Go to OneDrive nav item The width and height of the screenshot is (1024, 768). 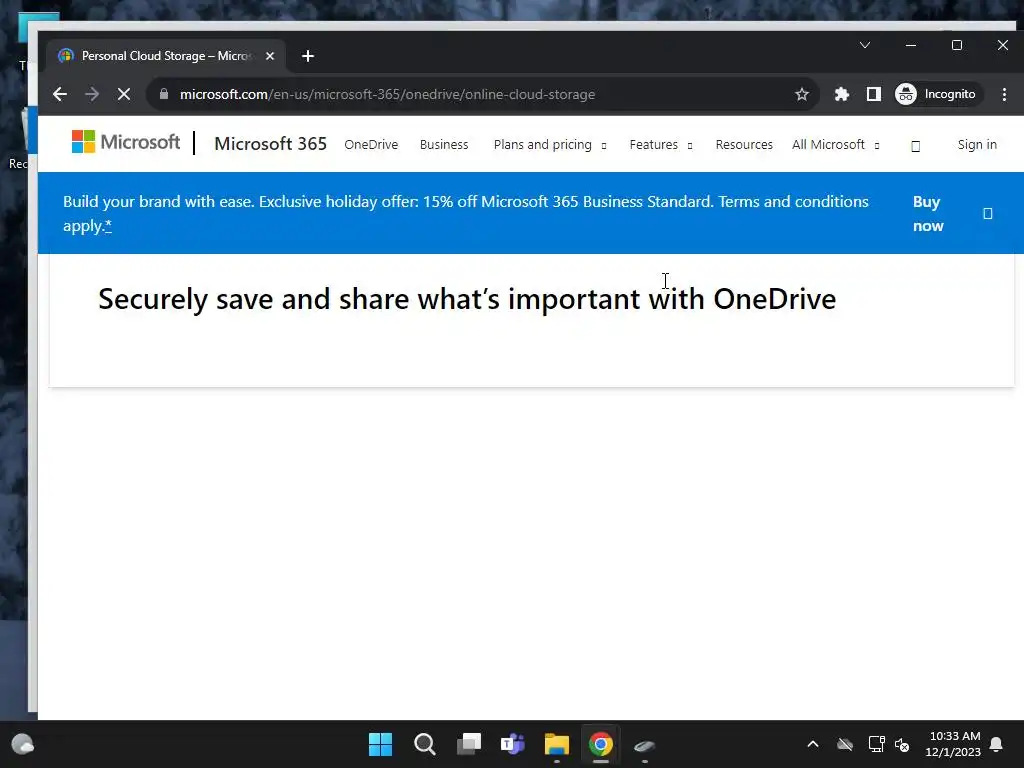[371, 144]
